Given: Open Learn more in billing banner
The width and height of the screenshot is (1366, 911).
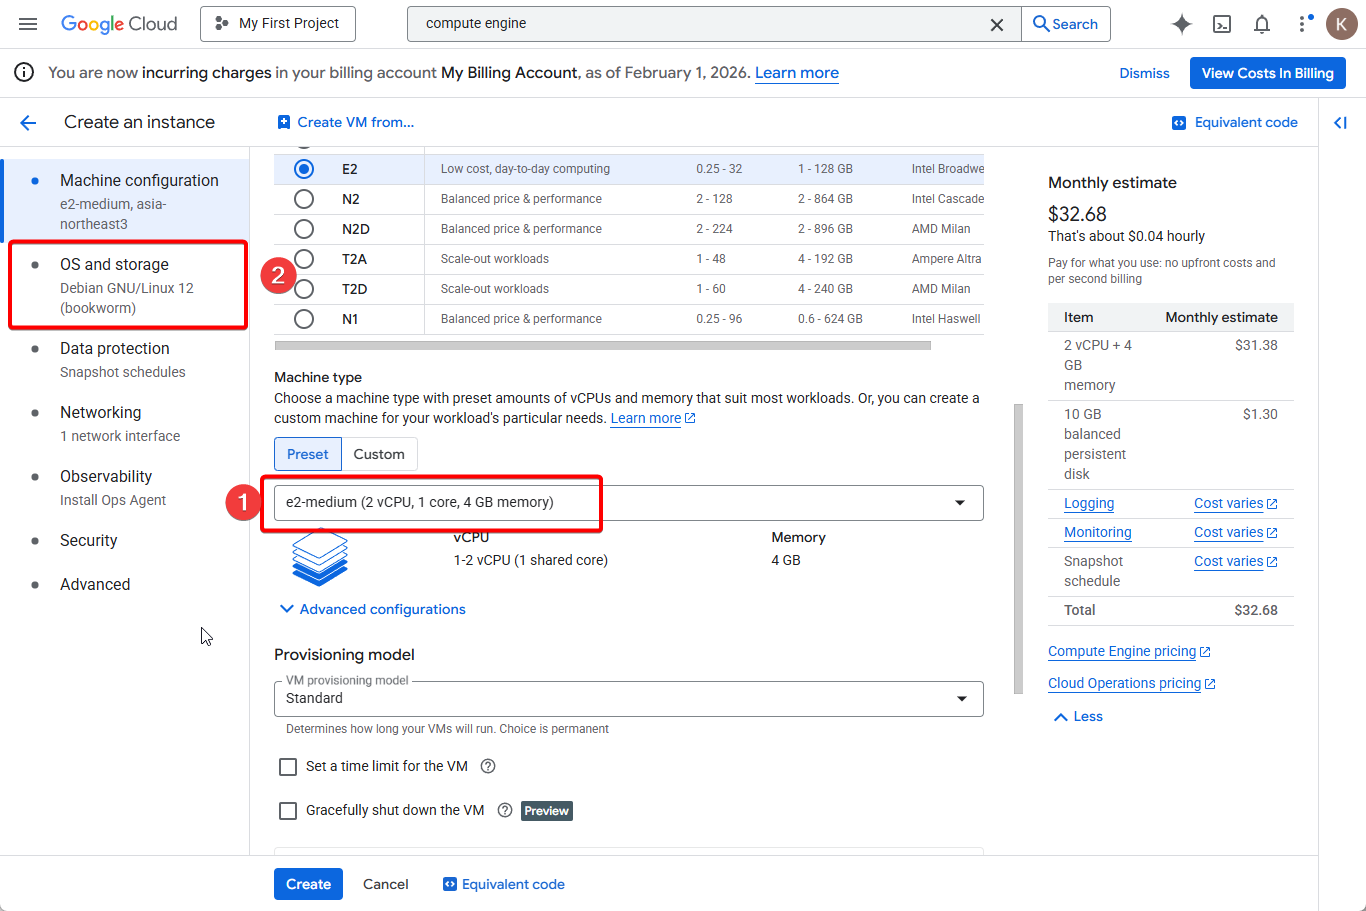Looking at the screenshot, I should (x=797, y=73).
